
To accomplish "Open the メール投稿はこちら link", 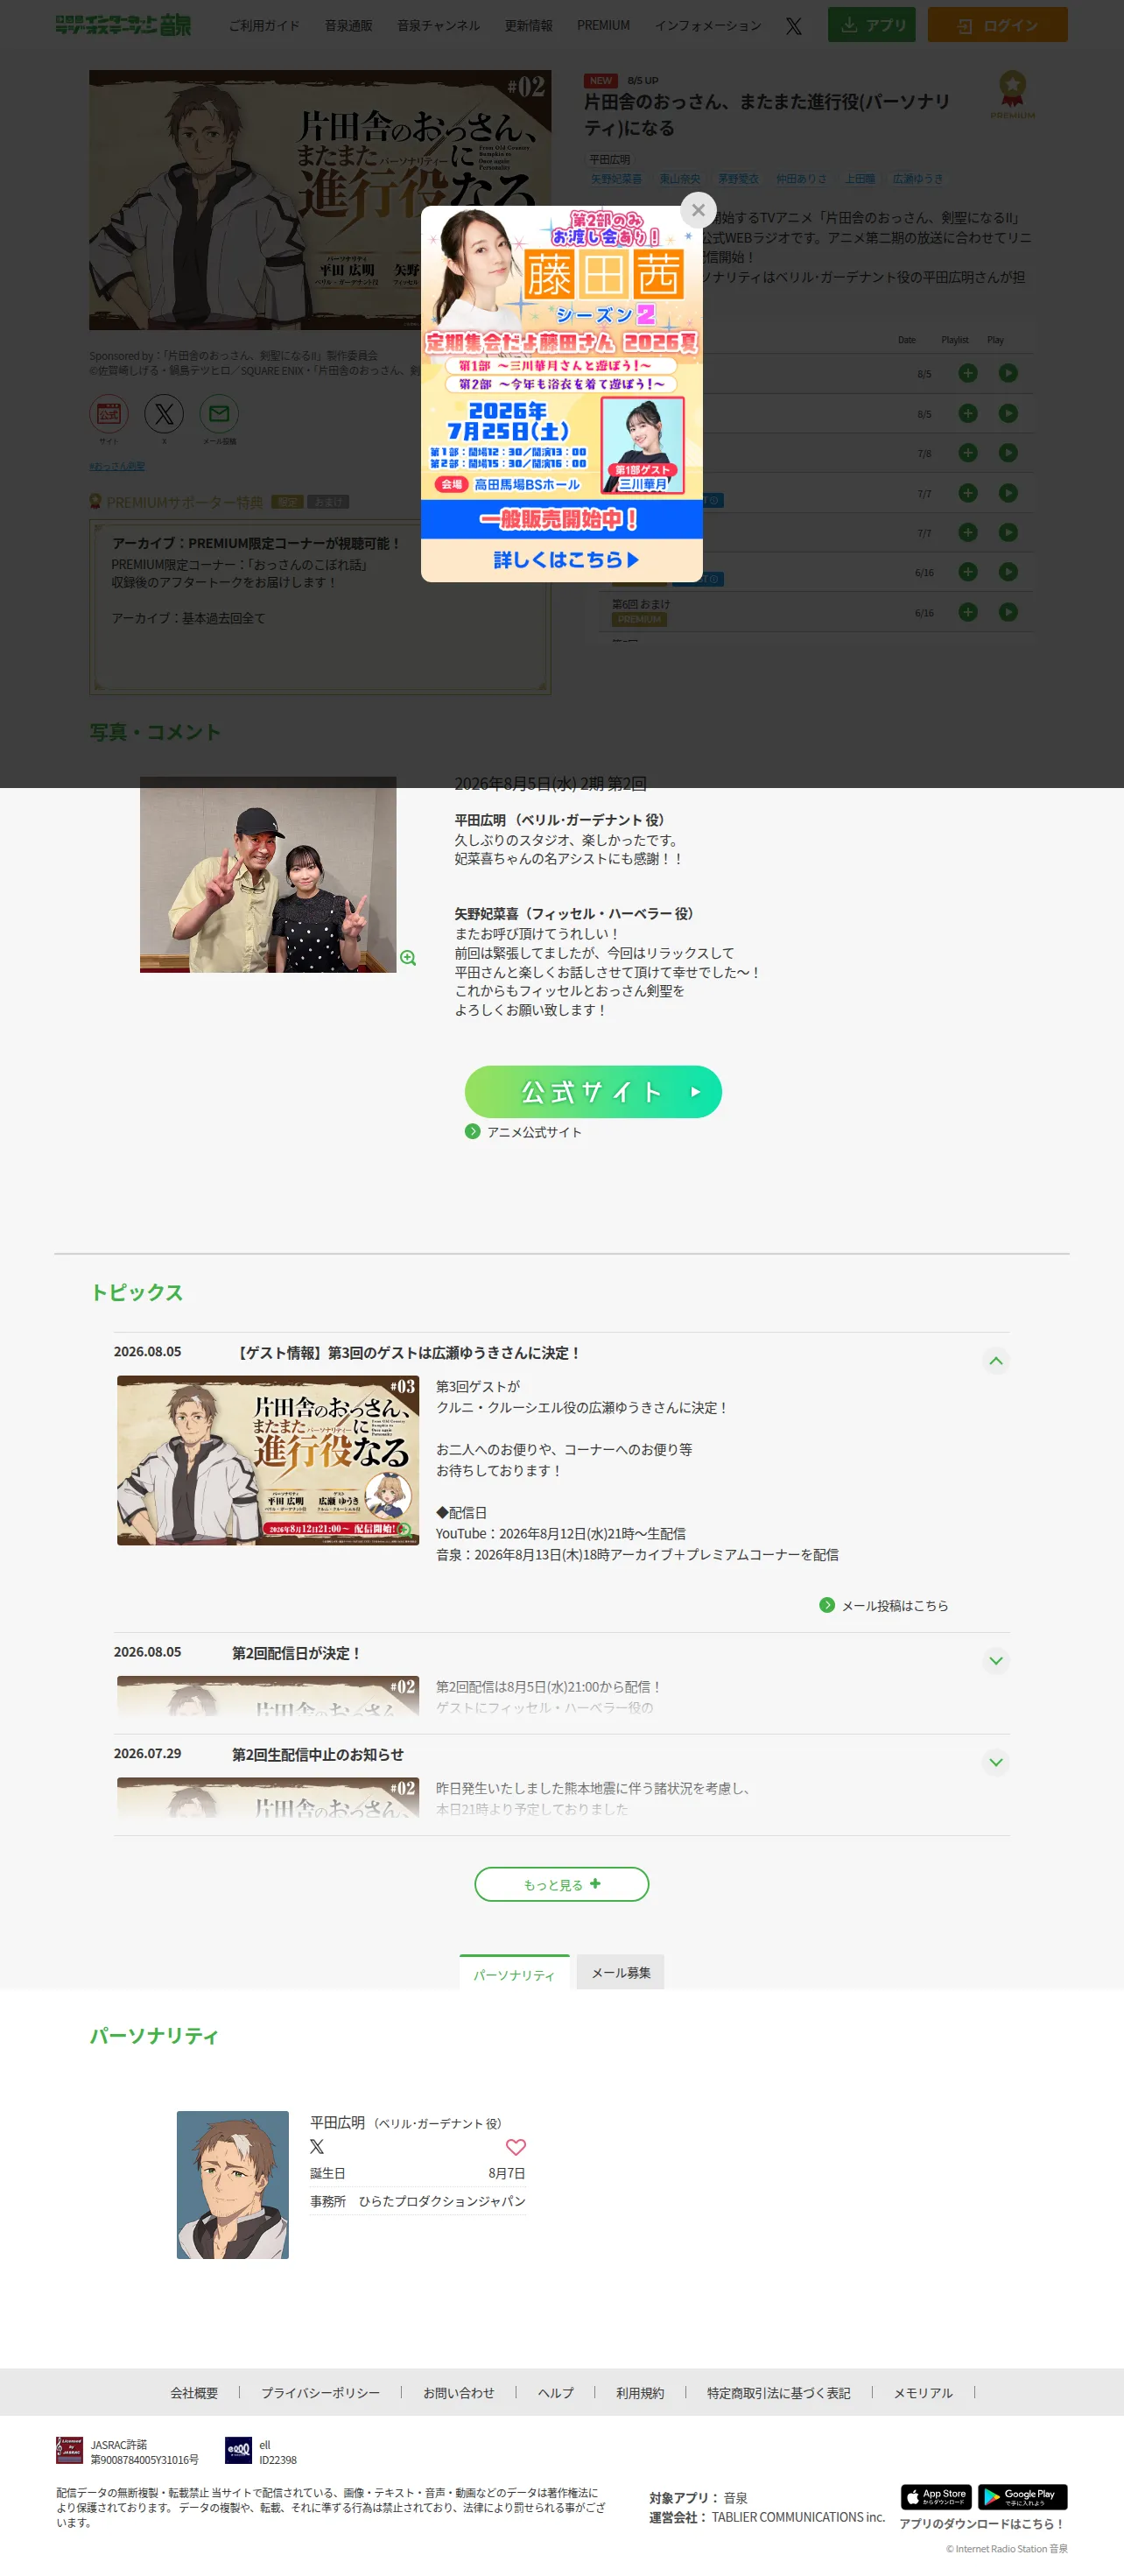I will pos(884,1605).
